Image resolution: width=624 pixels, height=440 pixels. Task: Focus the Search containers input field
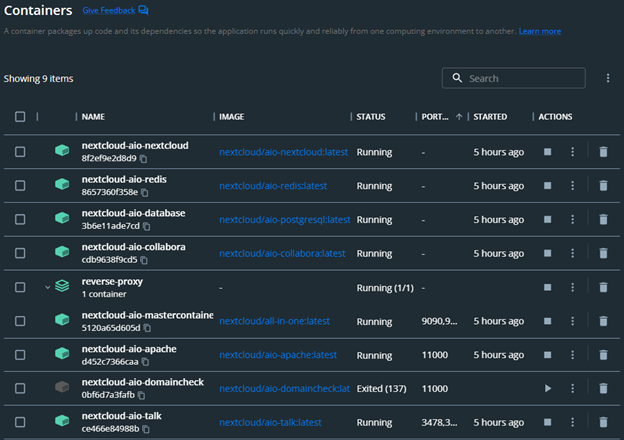[513, 78]
